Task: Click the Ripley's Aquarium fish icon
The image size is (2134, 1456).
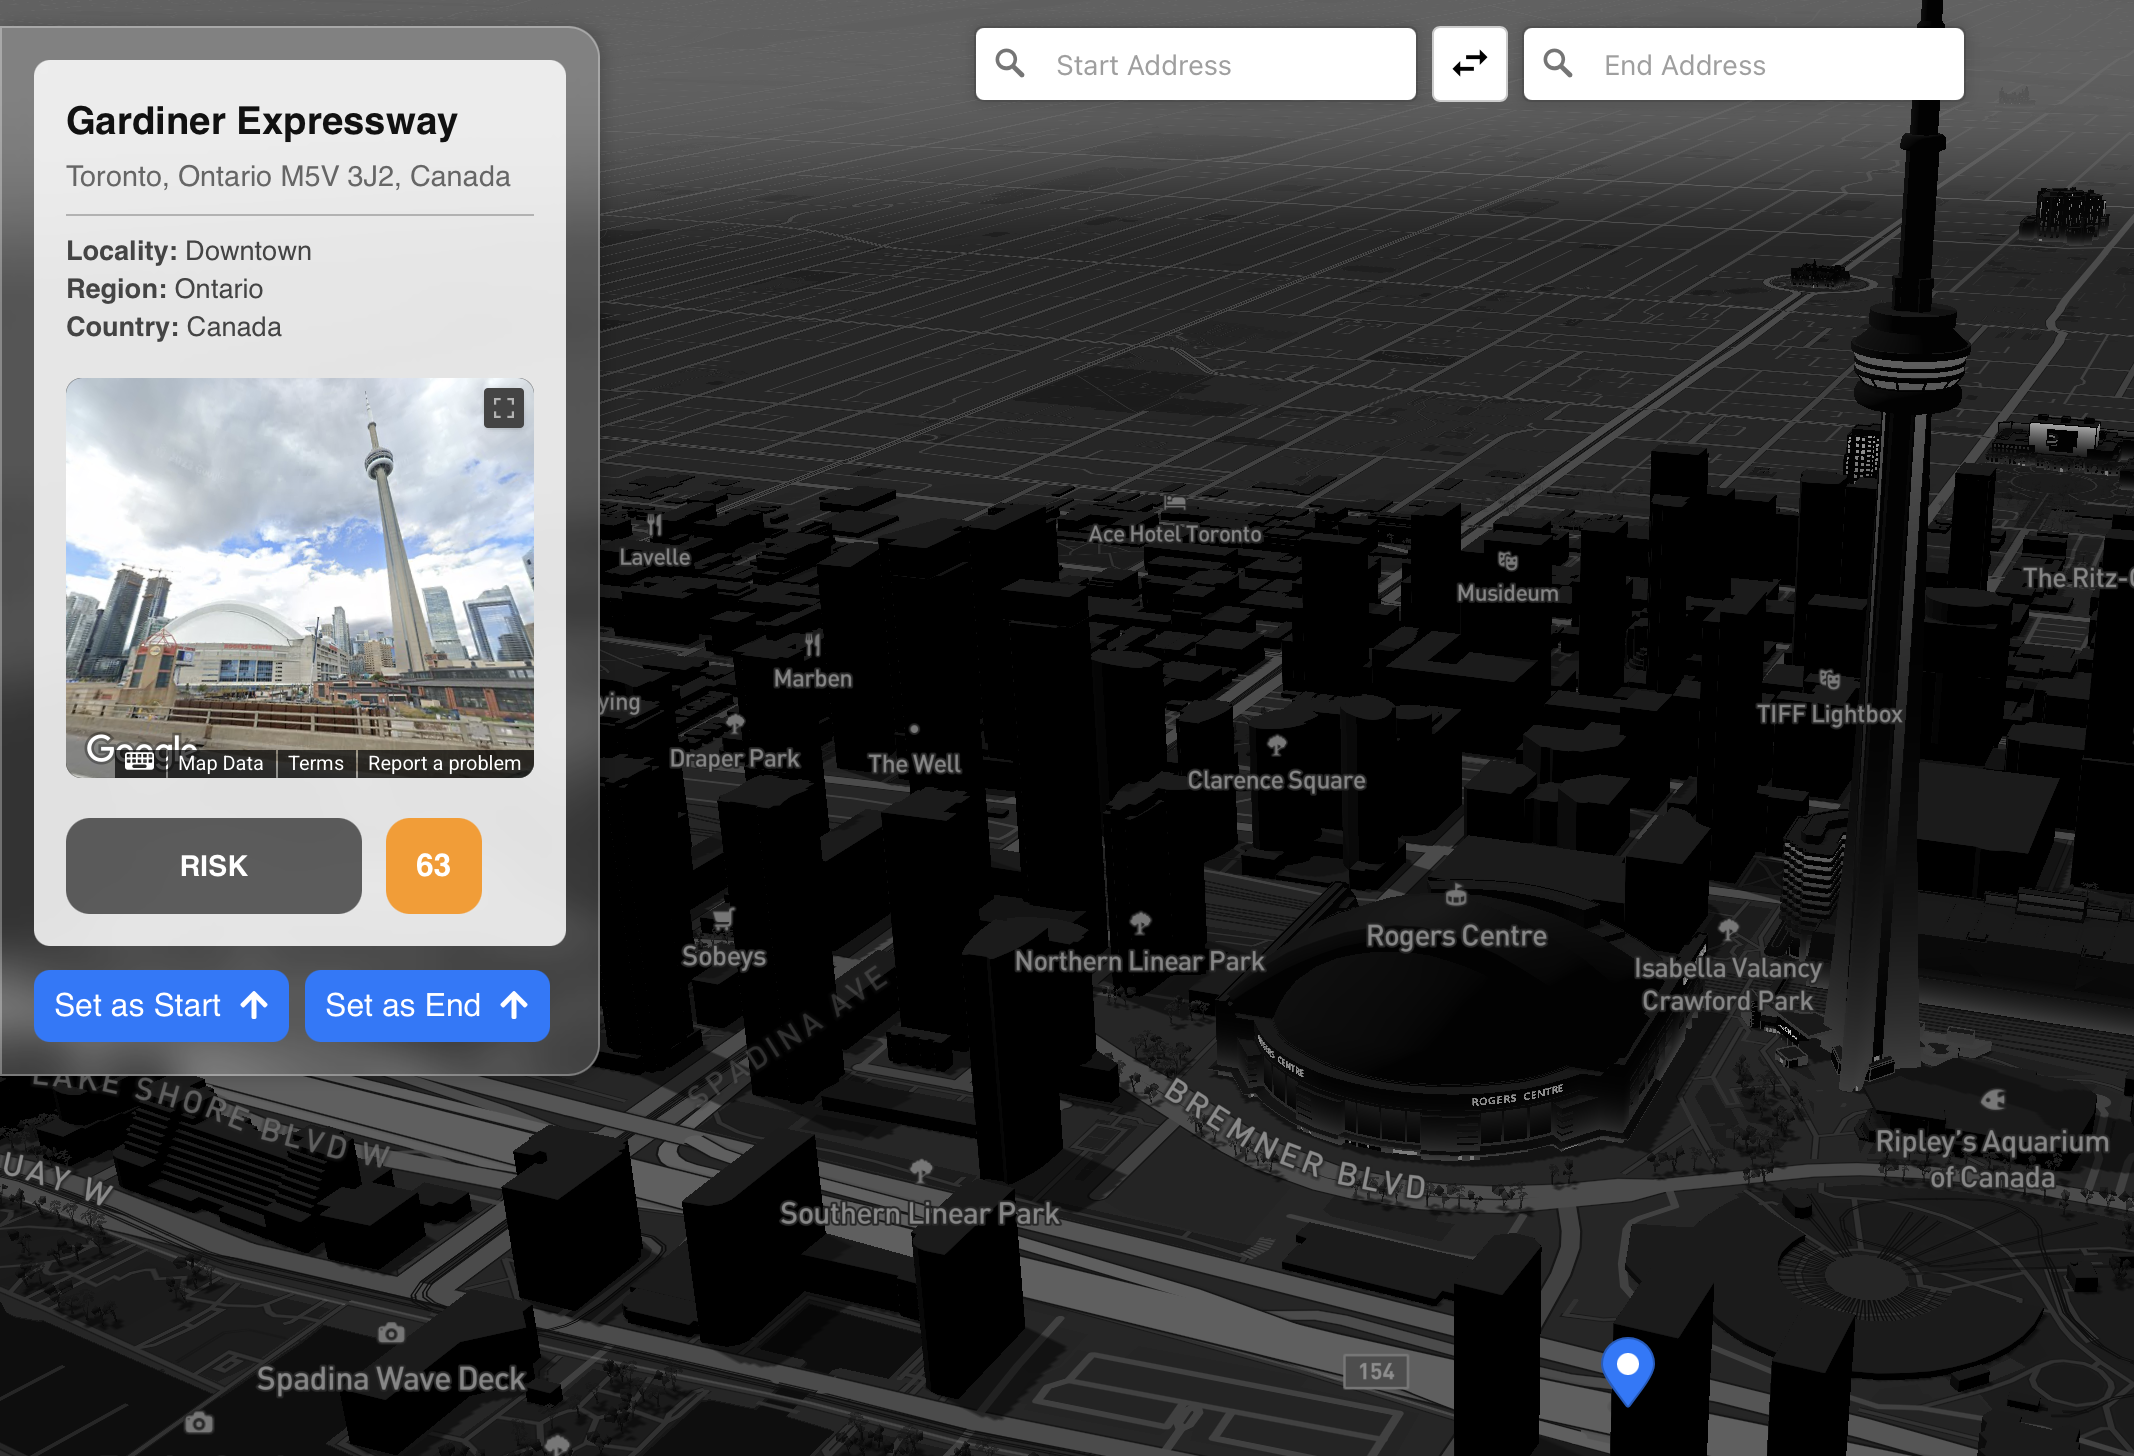Action: [1992, 1100]
